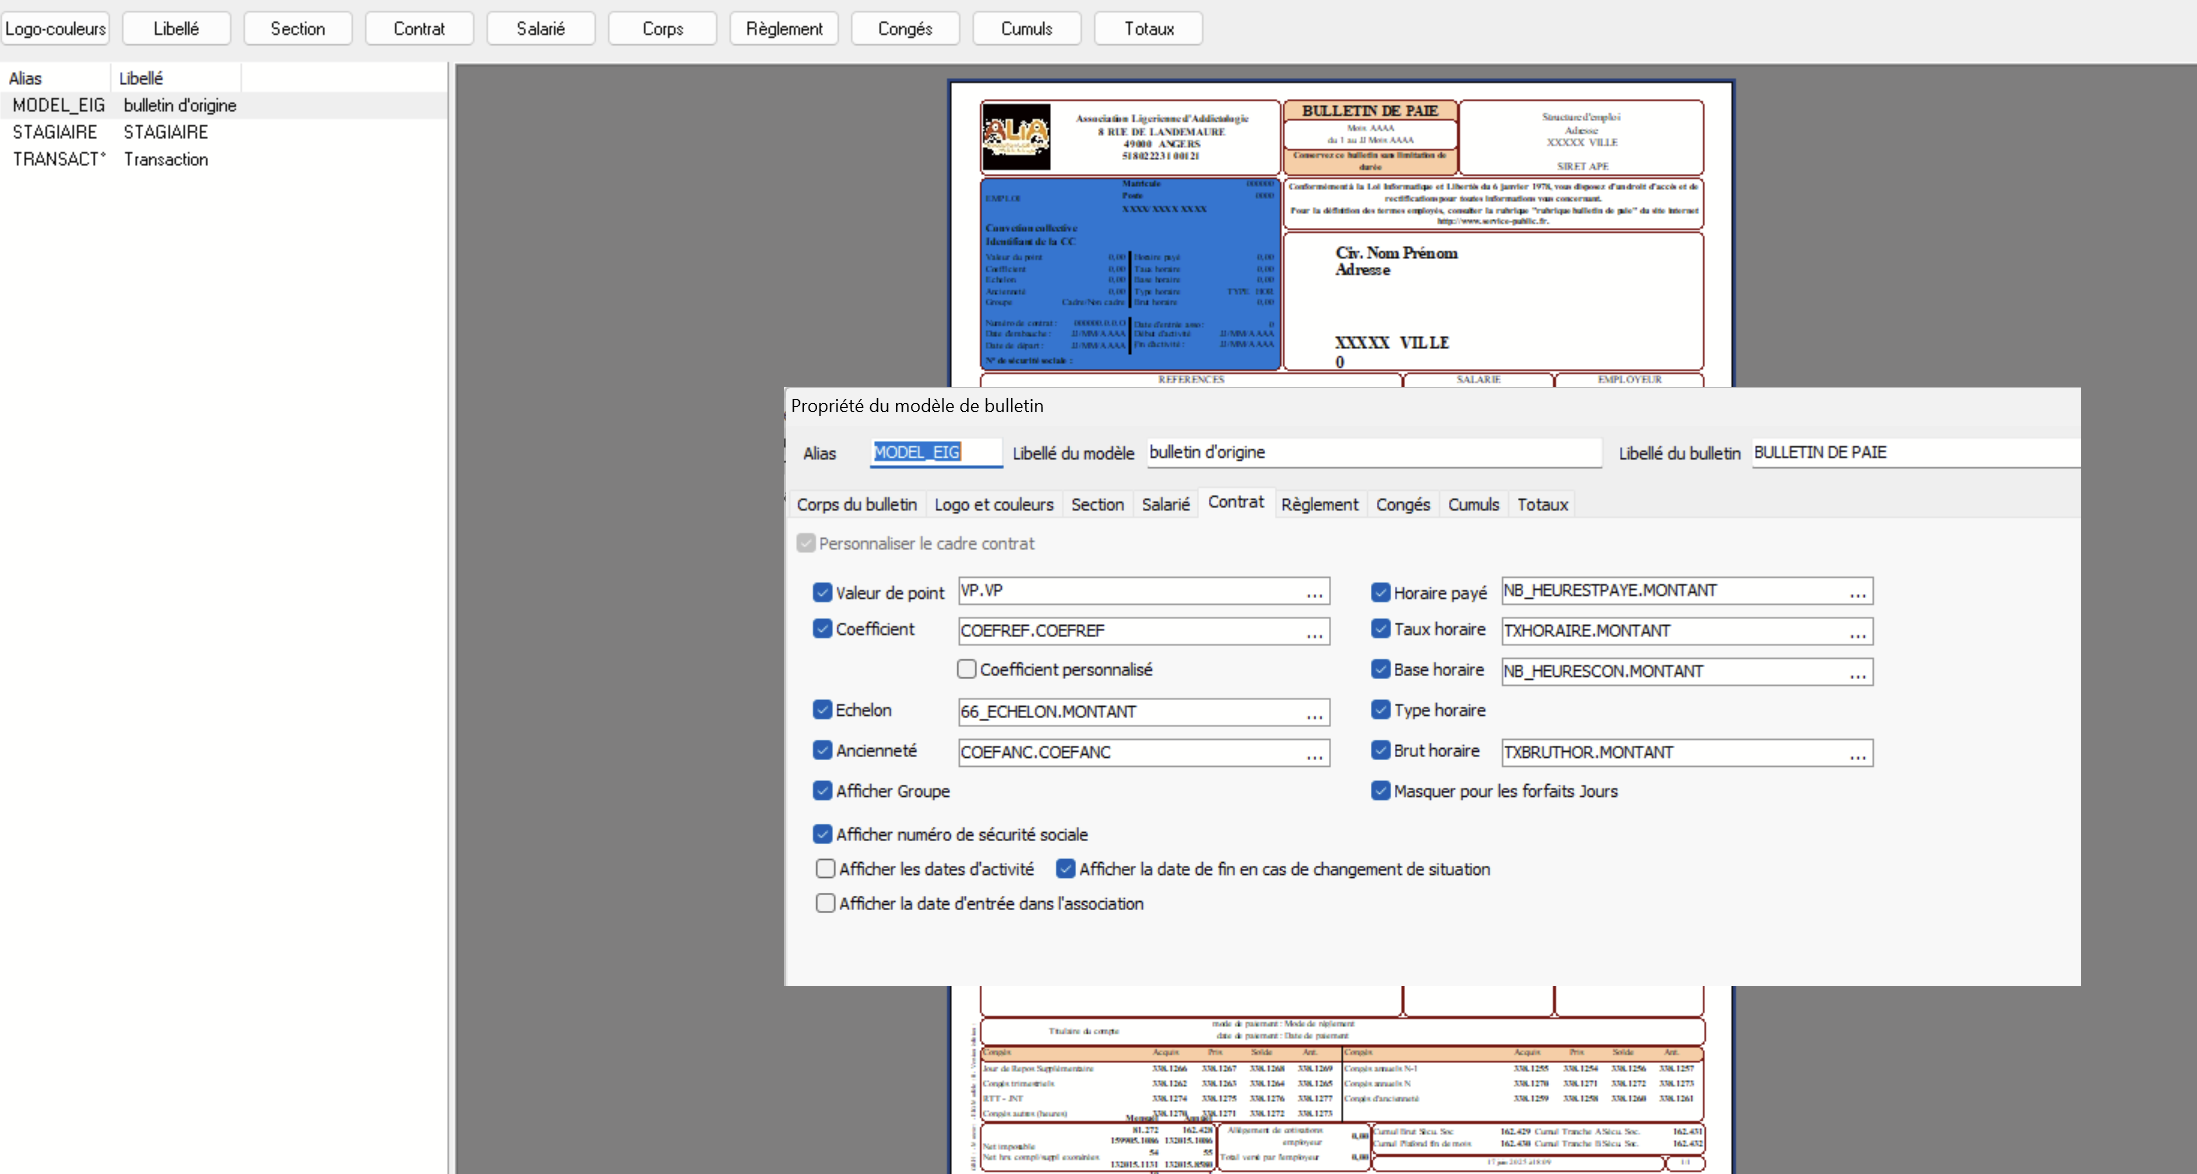Image resolution: width=2197 pixels, height=1174 pixels.
Task: Toggle Masquer pour les forfaits Jours
Action: [1381, 791]
